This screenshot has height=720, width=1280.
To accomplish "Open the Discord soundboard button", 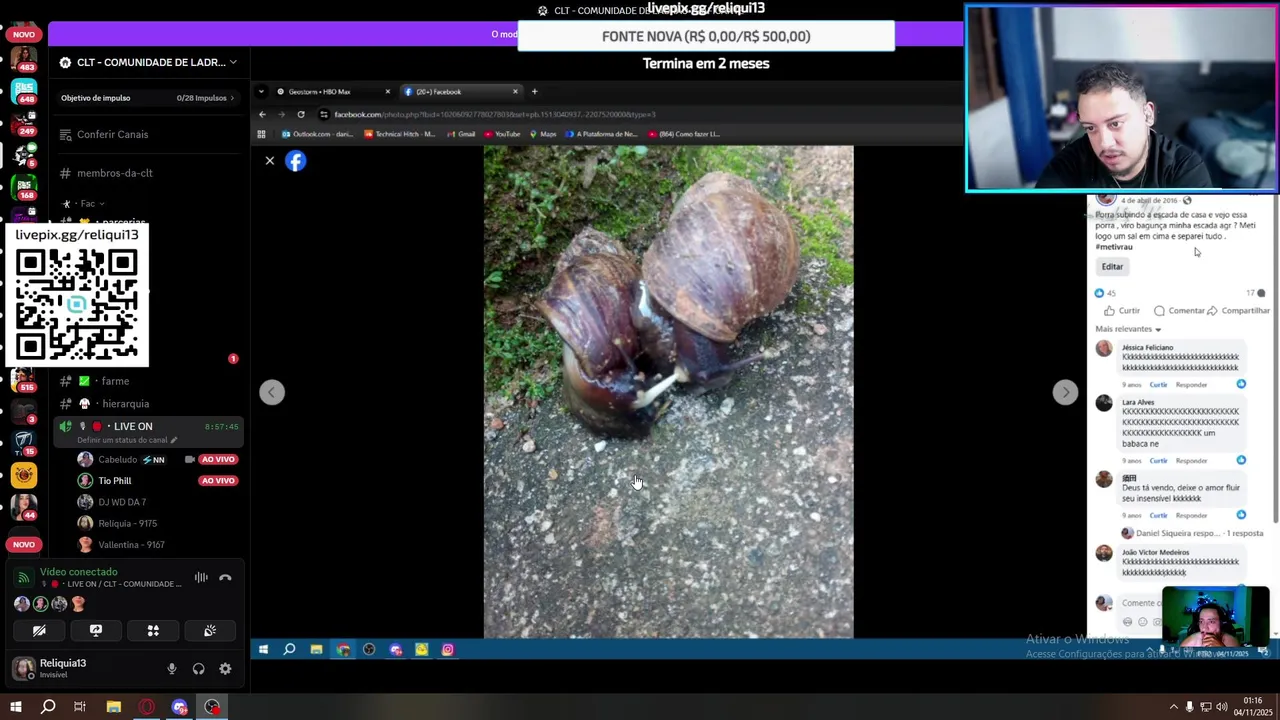I will tap(210, 631).
